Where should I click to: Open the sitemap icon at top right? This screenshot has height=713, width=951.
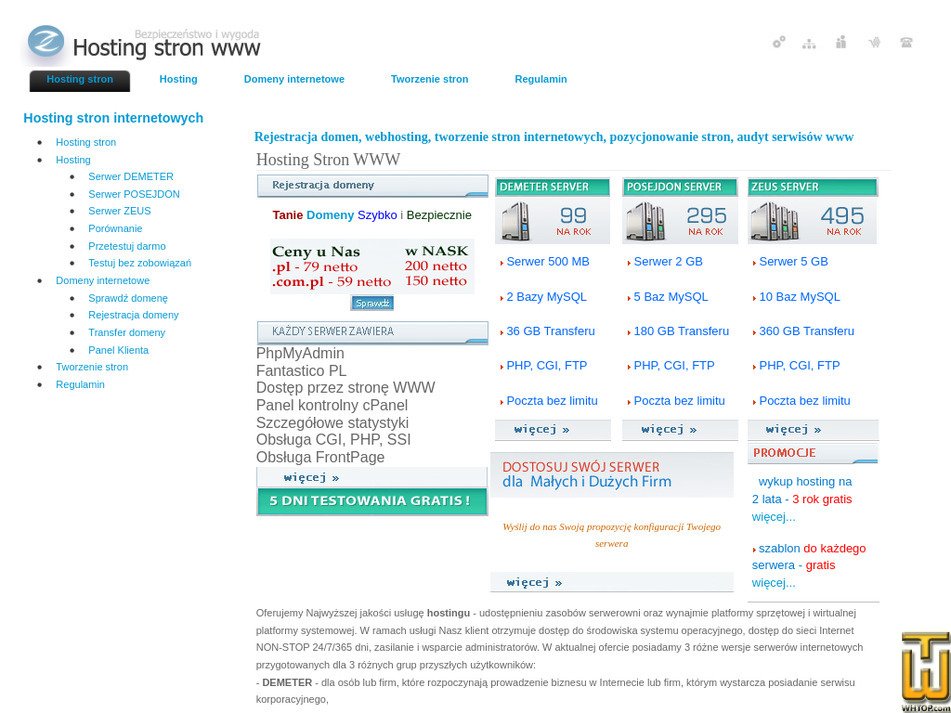pyautogui.click(x=808, y=42)
